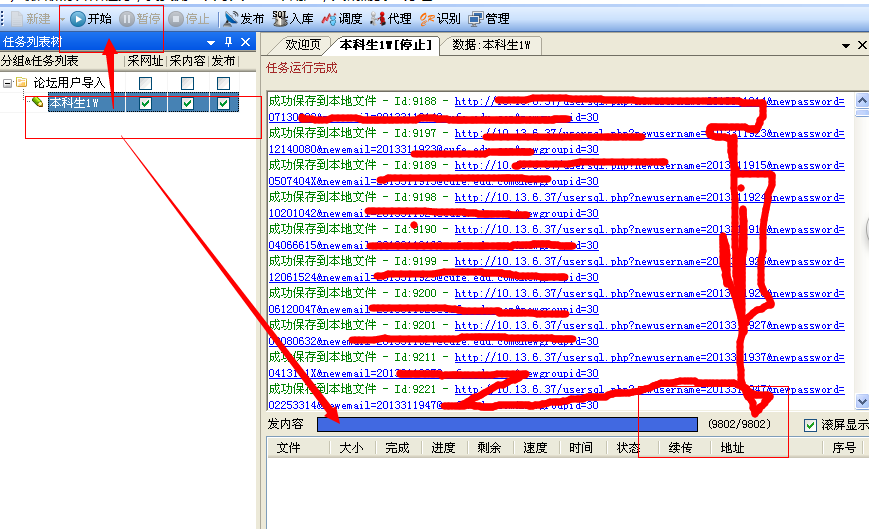Open the 管理 management tool
This screenshot has height=529, width=869.
tap(489, 19)
